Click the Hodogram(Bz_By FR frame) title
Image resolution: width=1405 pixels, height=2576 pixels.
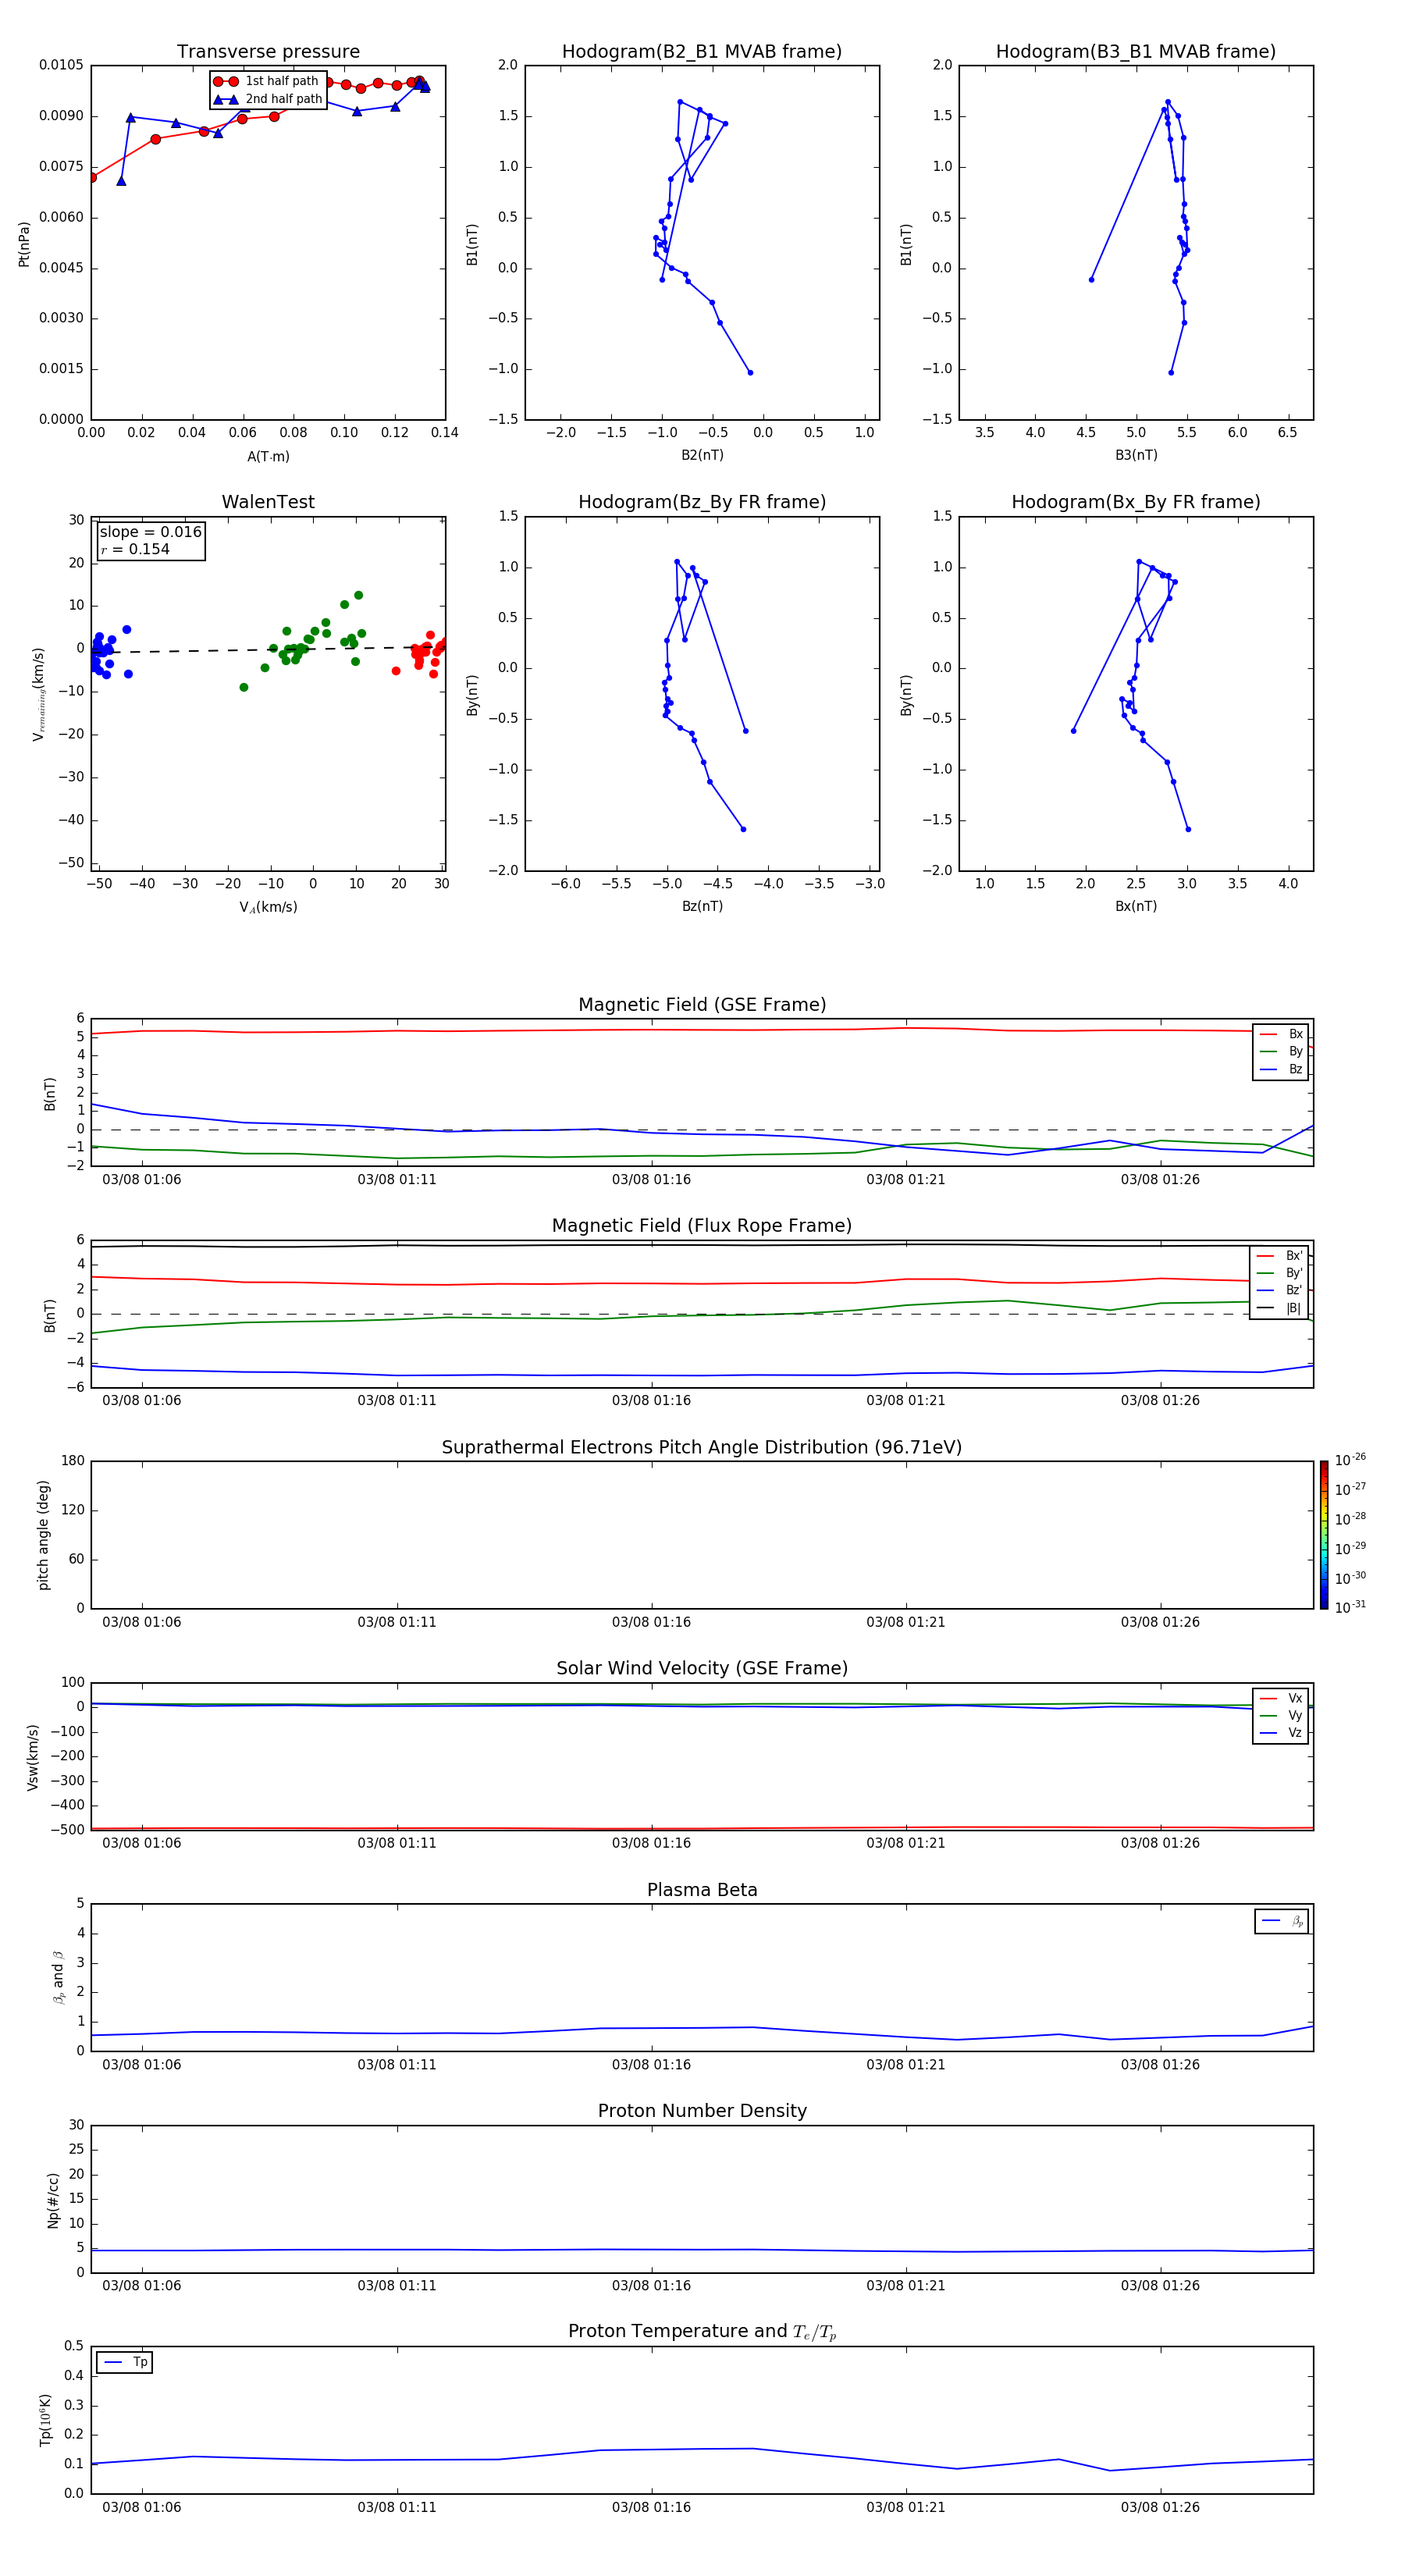click(x=702, y=502)
